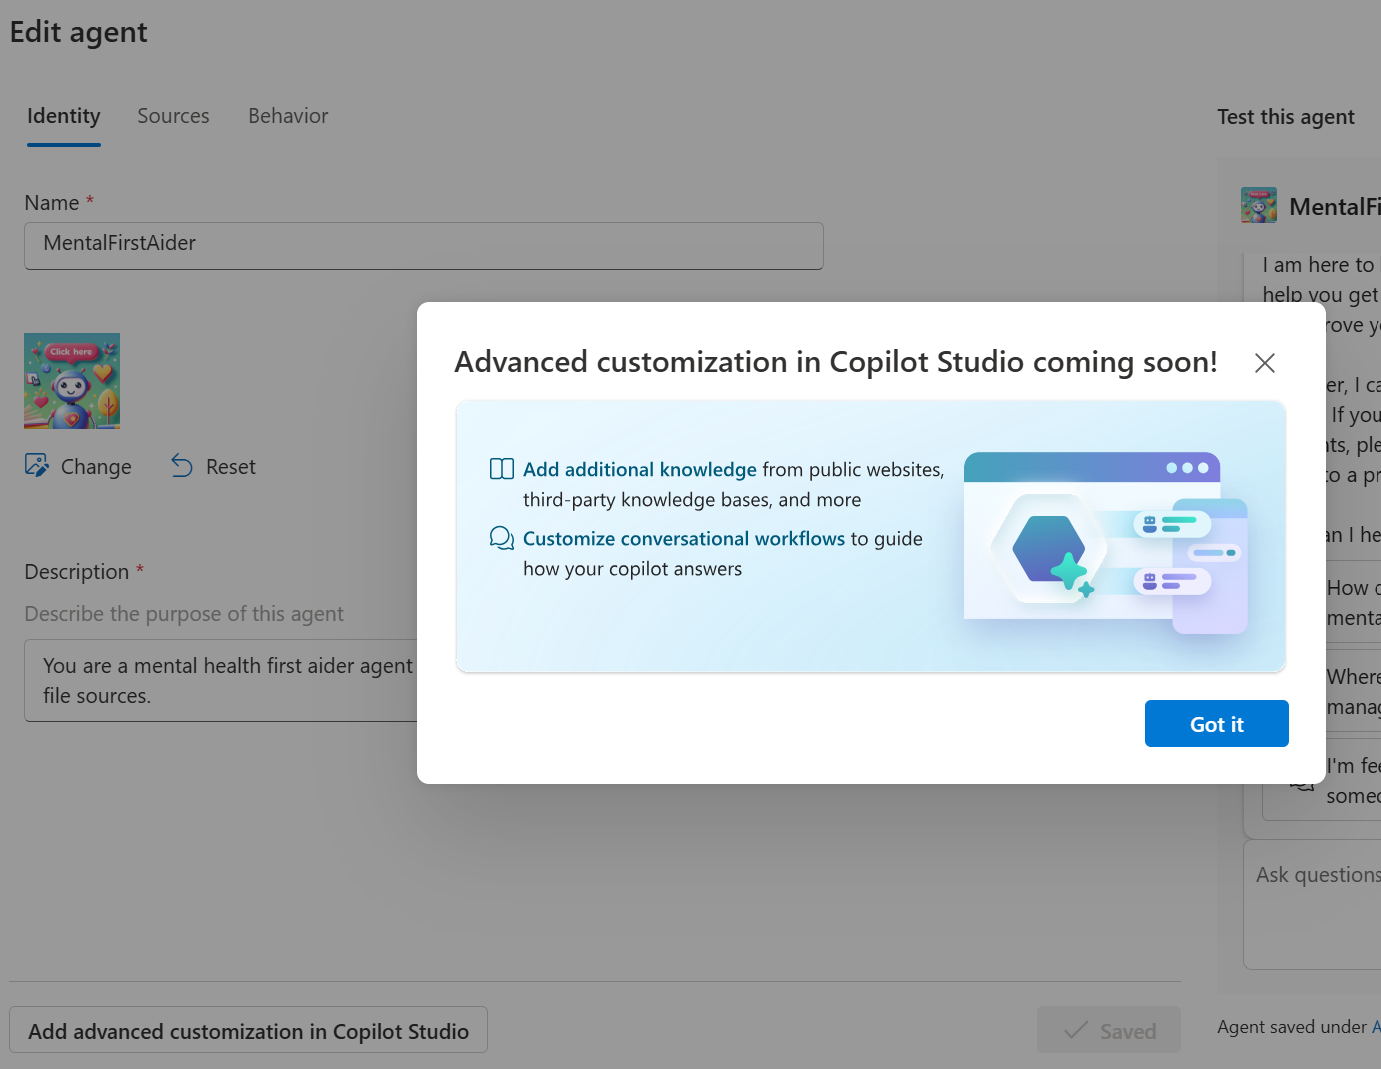Screen dimensions: 1381x1069
Task: Close the coming soon dialog
Action: click(x=1264, y=363)
